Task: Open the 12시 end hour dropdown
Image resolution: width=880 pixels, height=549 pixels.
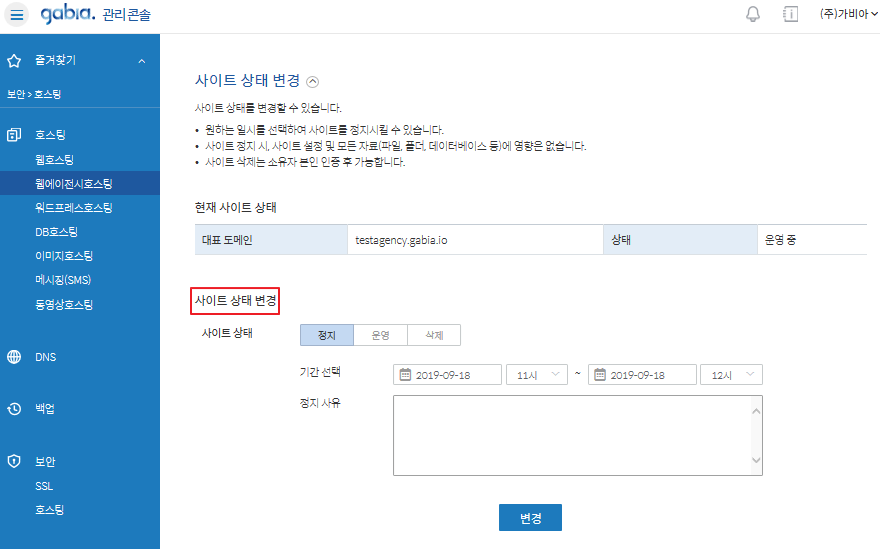Action: pos(731,374)
